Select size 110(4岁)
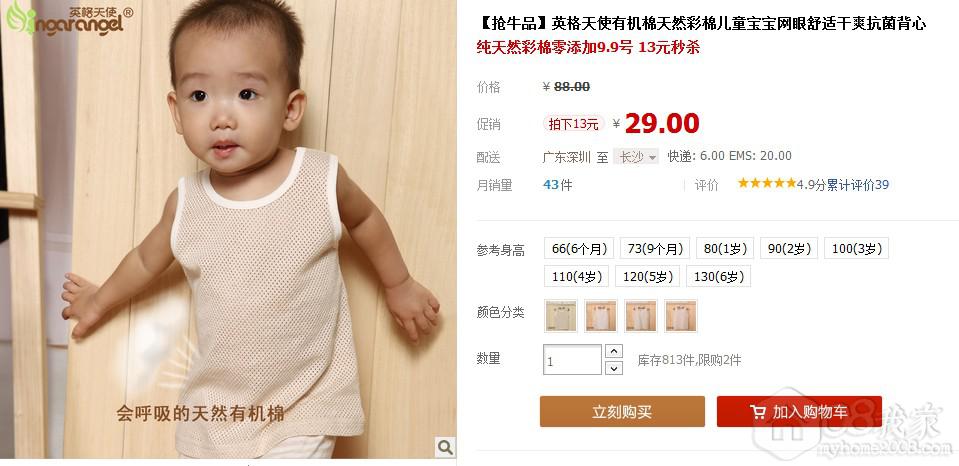 (577, 276)
